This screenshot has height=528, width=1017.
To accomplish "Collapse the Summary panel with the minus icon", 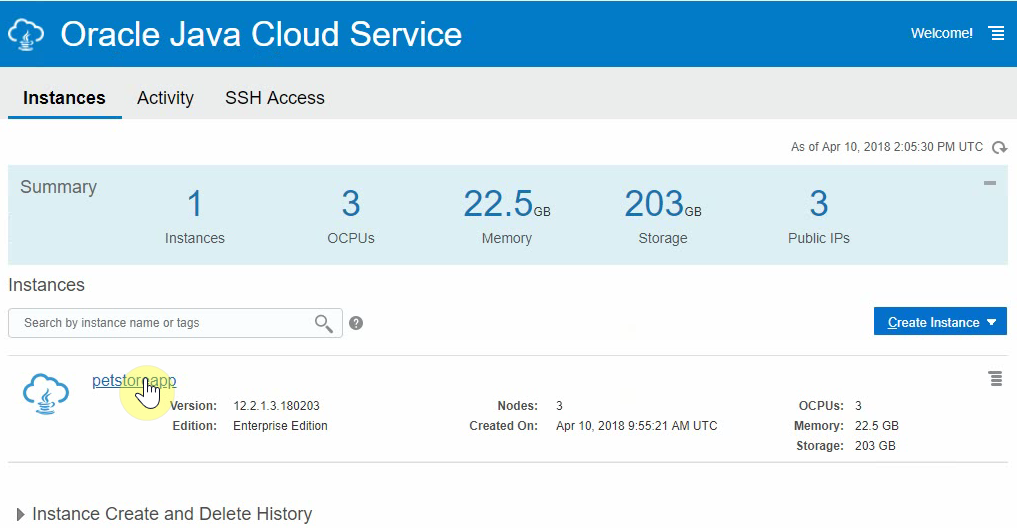I will tap(990, 184).
